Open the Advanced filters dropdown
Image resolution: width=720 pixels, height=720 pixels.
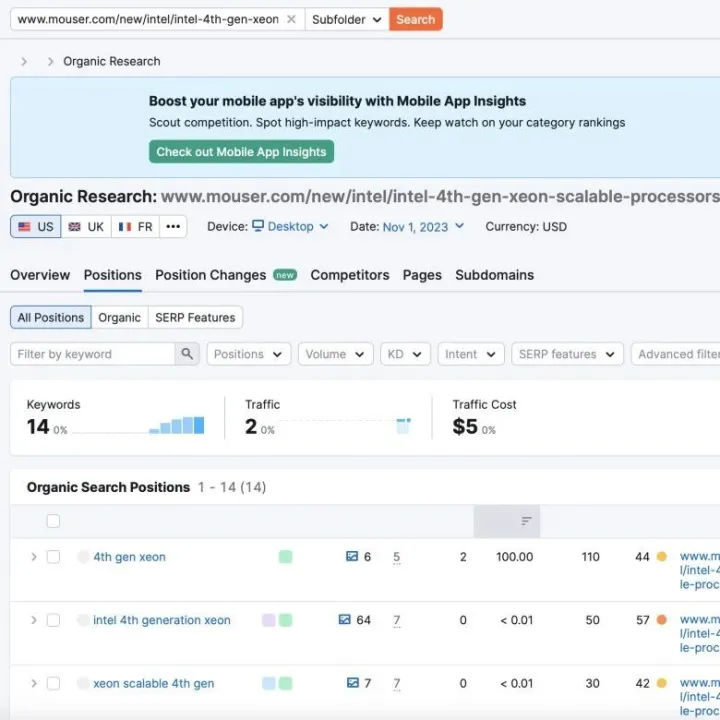coord(675,354)
